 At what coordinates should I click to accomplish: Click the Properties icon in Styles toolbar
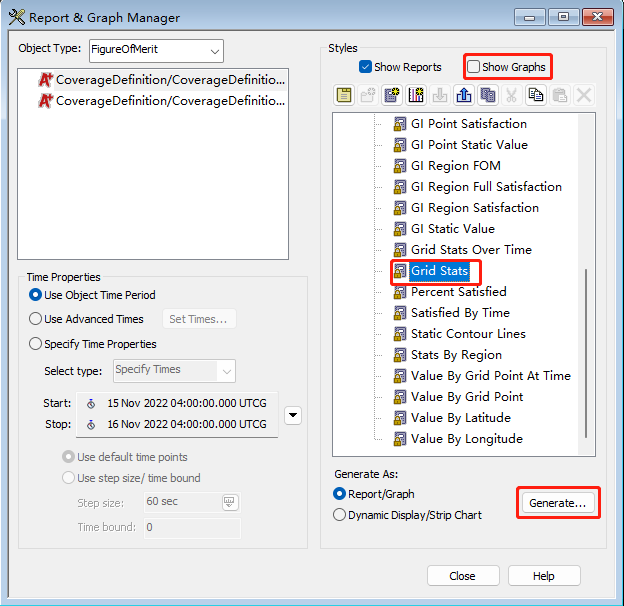(x=344, y=95)
